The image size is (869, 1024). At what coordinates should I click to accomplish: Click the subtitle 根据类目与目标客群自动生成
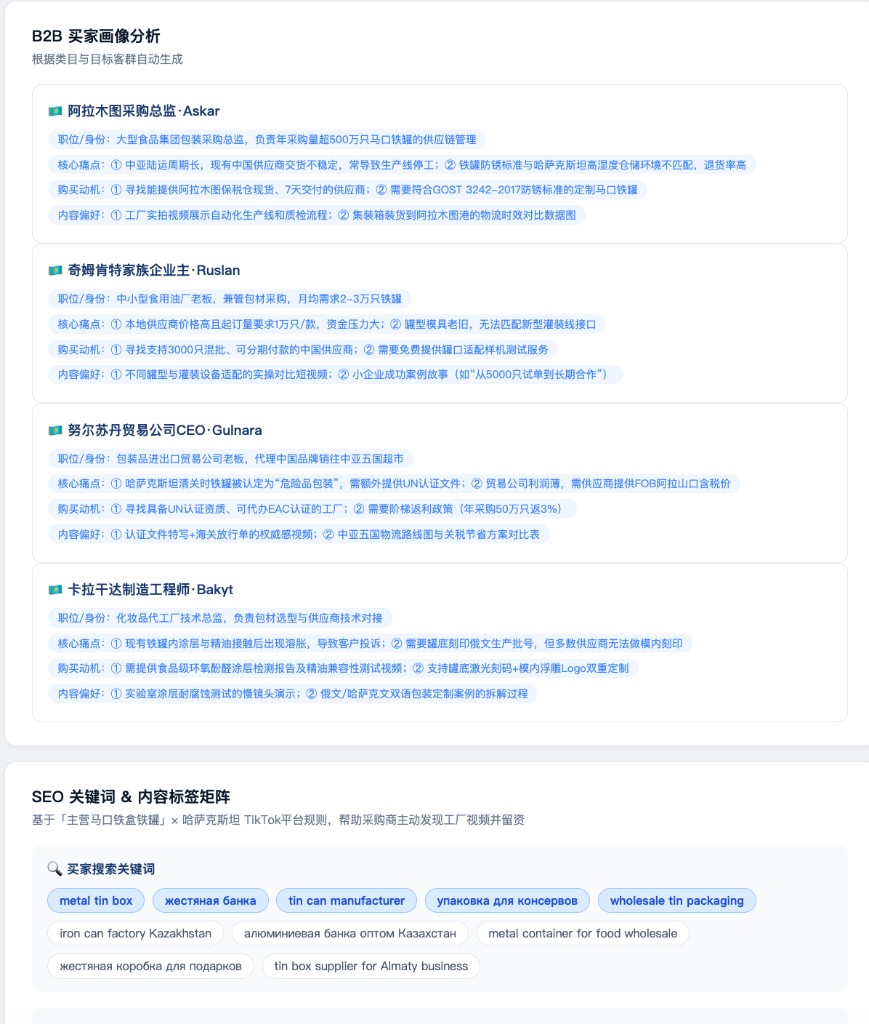pos(107,59)
